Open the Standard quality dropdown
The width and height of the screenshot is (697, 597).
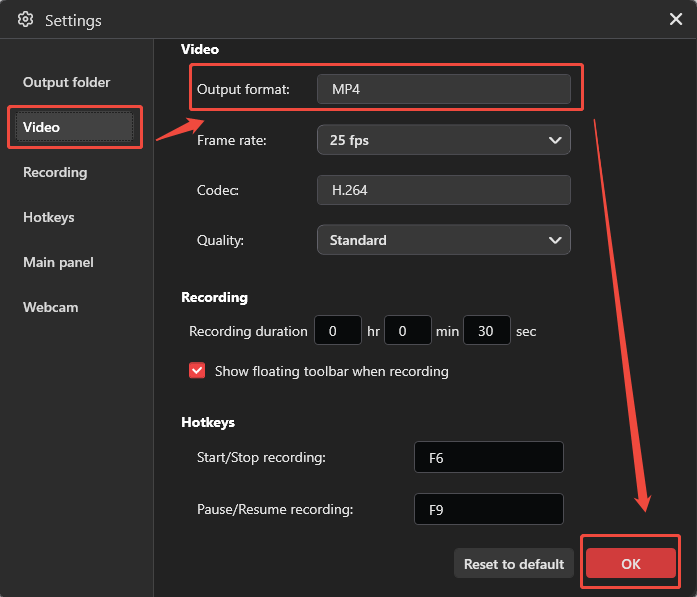pos(444,240)
